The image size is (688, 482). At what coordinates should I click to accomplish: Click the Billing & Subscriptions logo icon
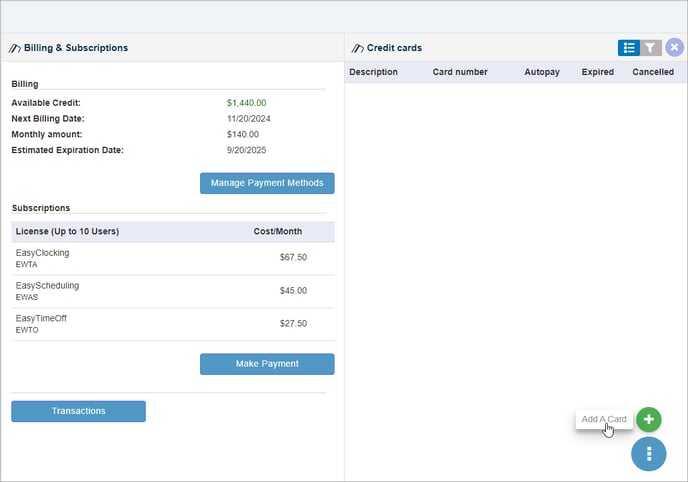[x=14, y=48]
